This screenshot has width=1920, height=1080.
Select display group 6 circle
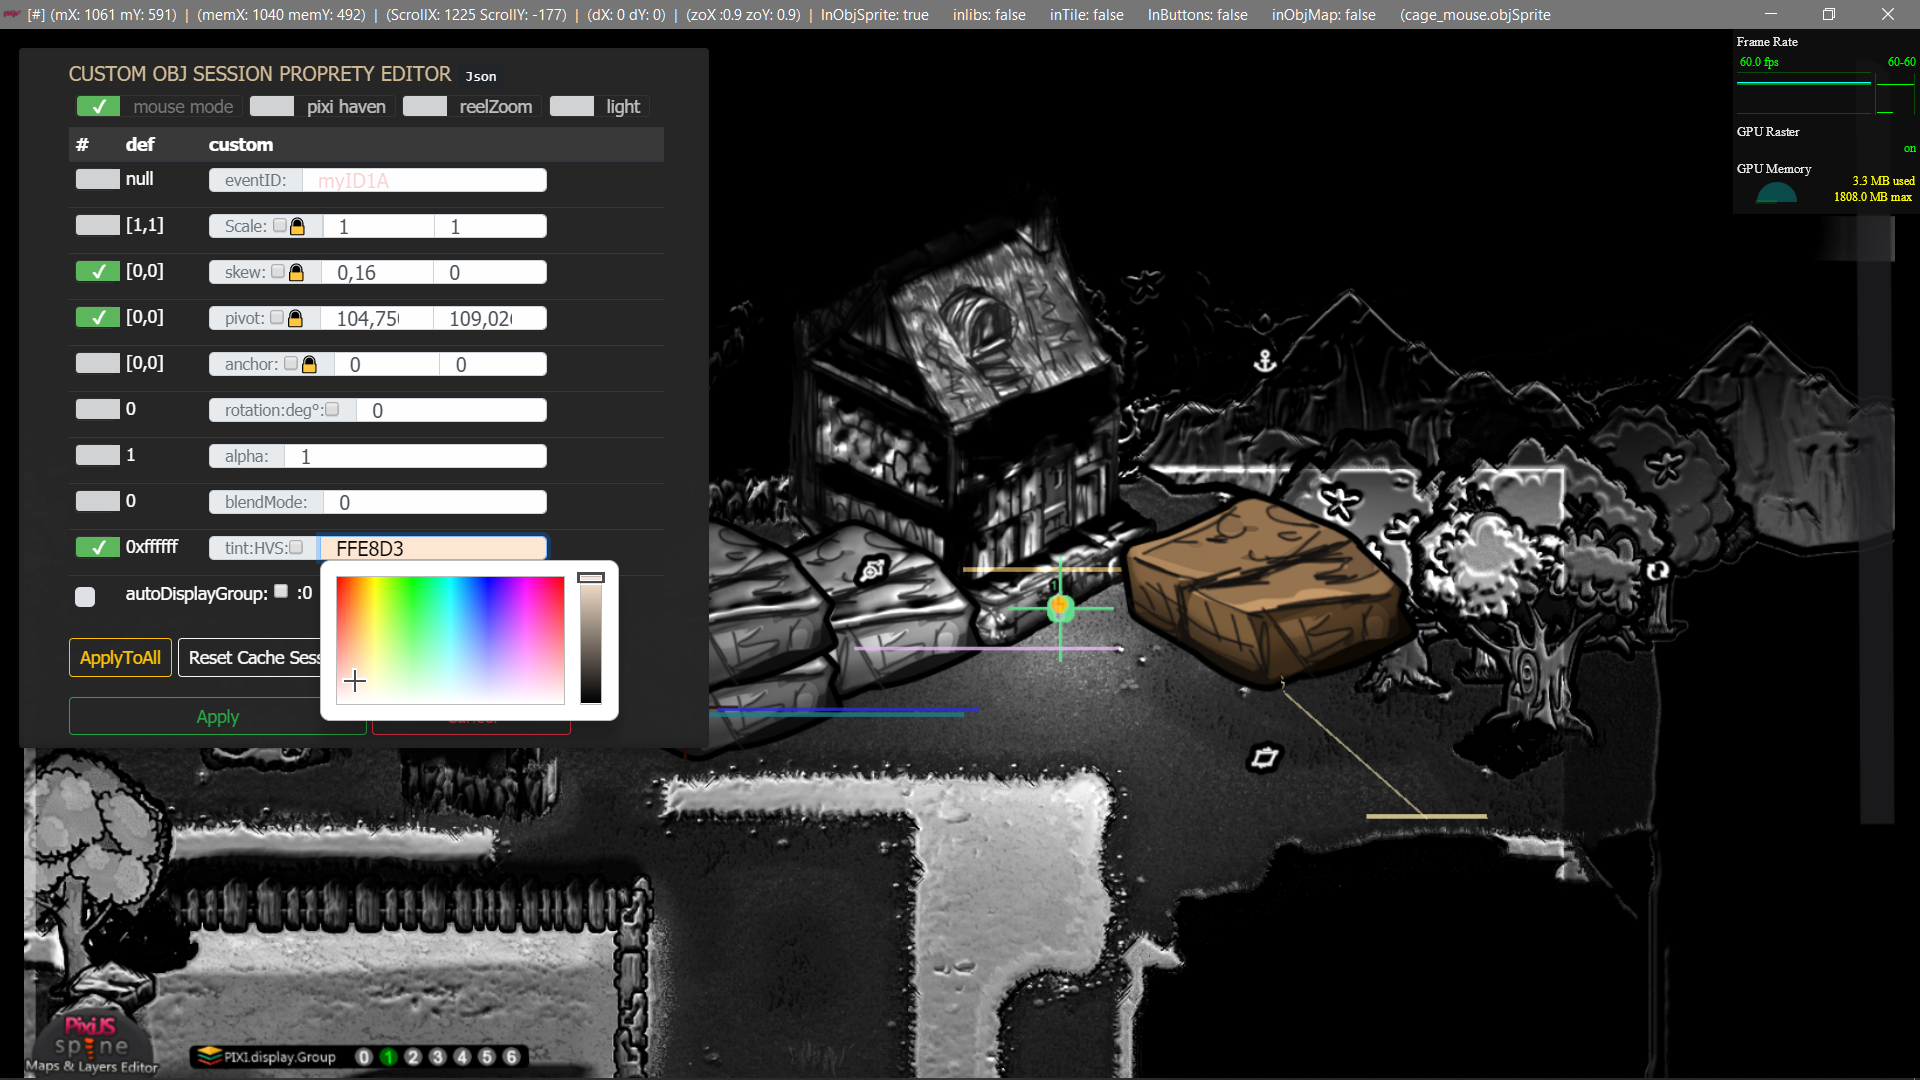[511, 1057]
